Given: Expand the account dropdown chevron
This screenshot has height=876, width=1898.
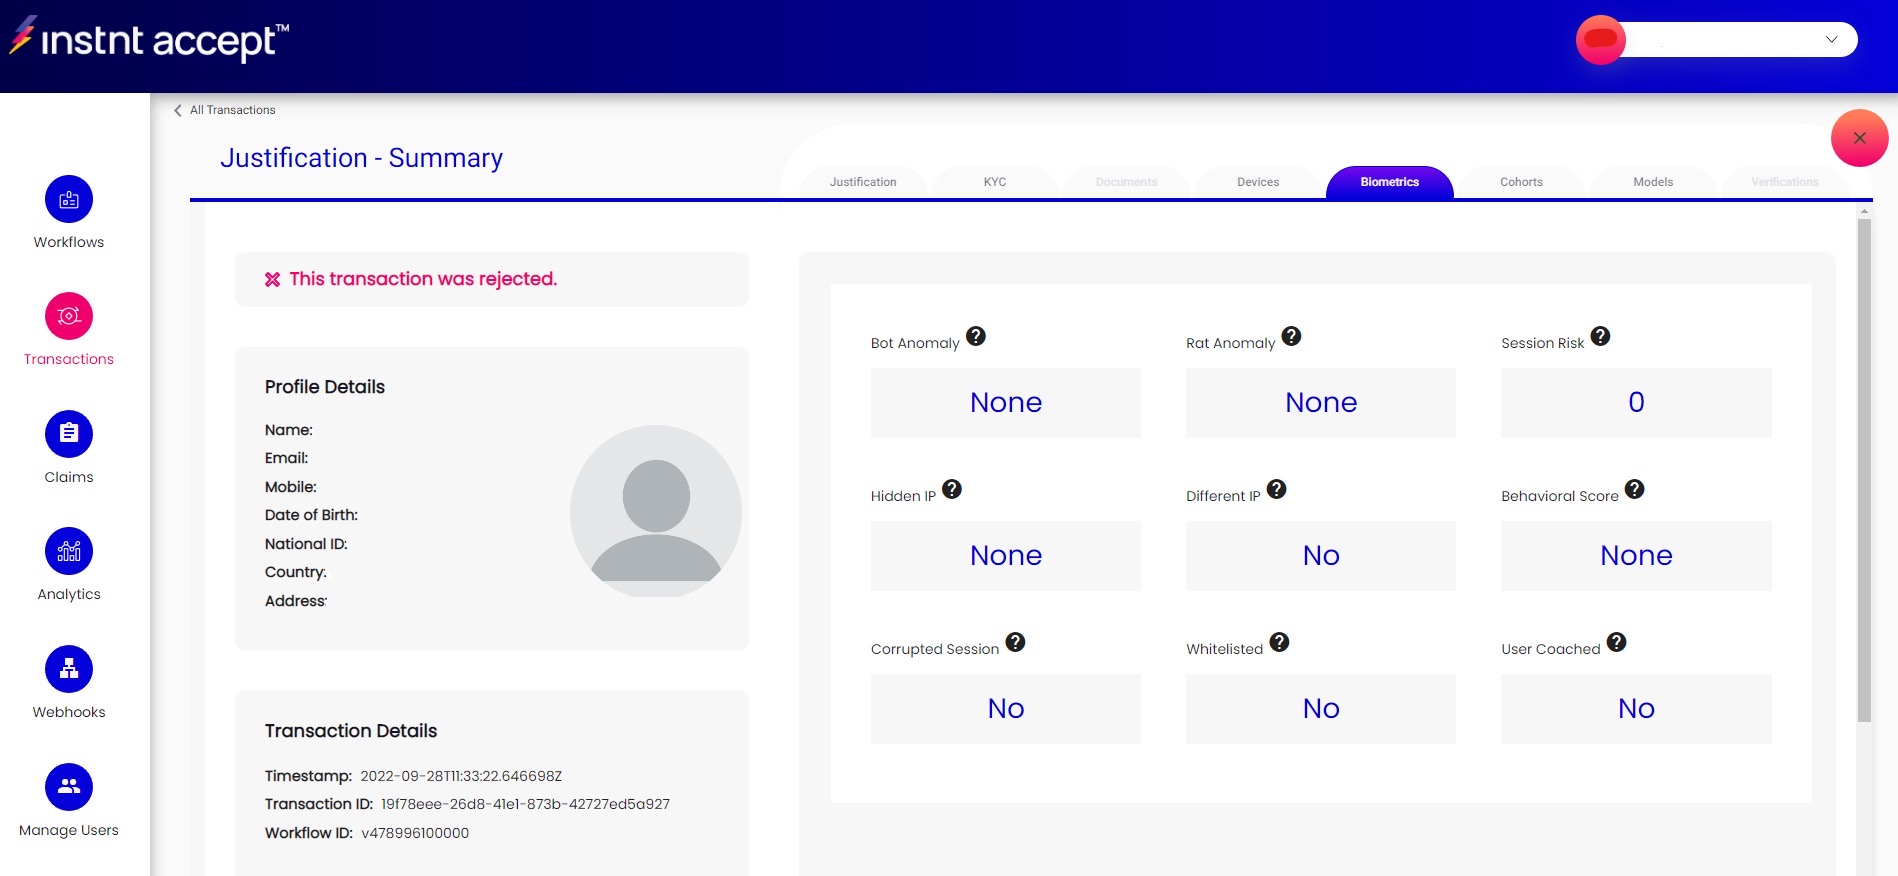Looking at the screenshot, I should (x=1831, y=40).
